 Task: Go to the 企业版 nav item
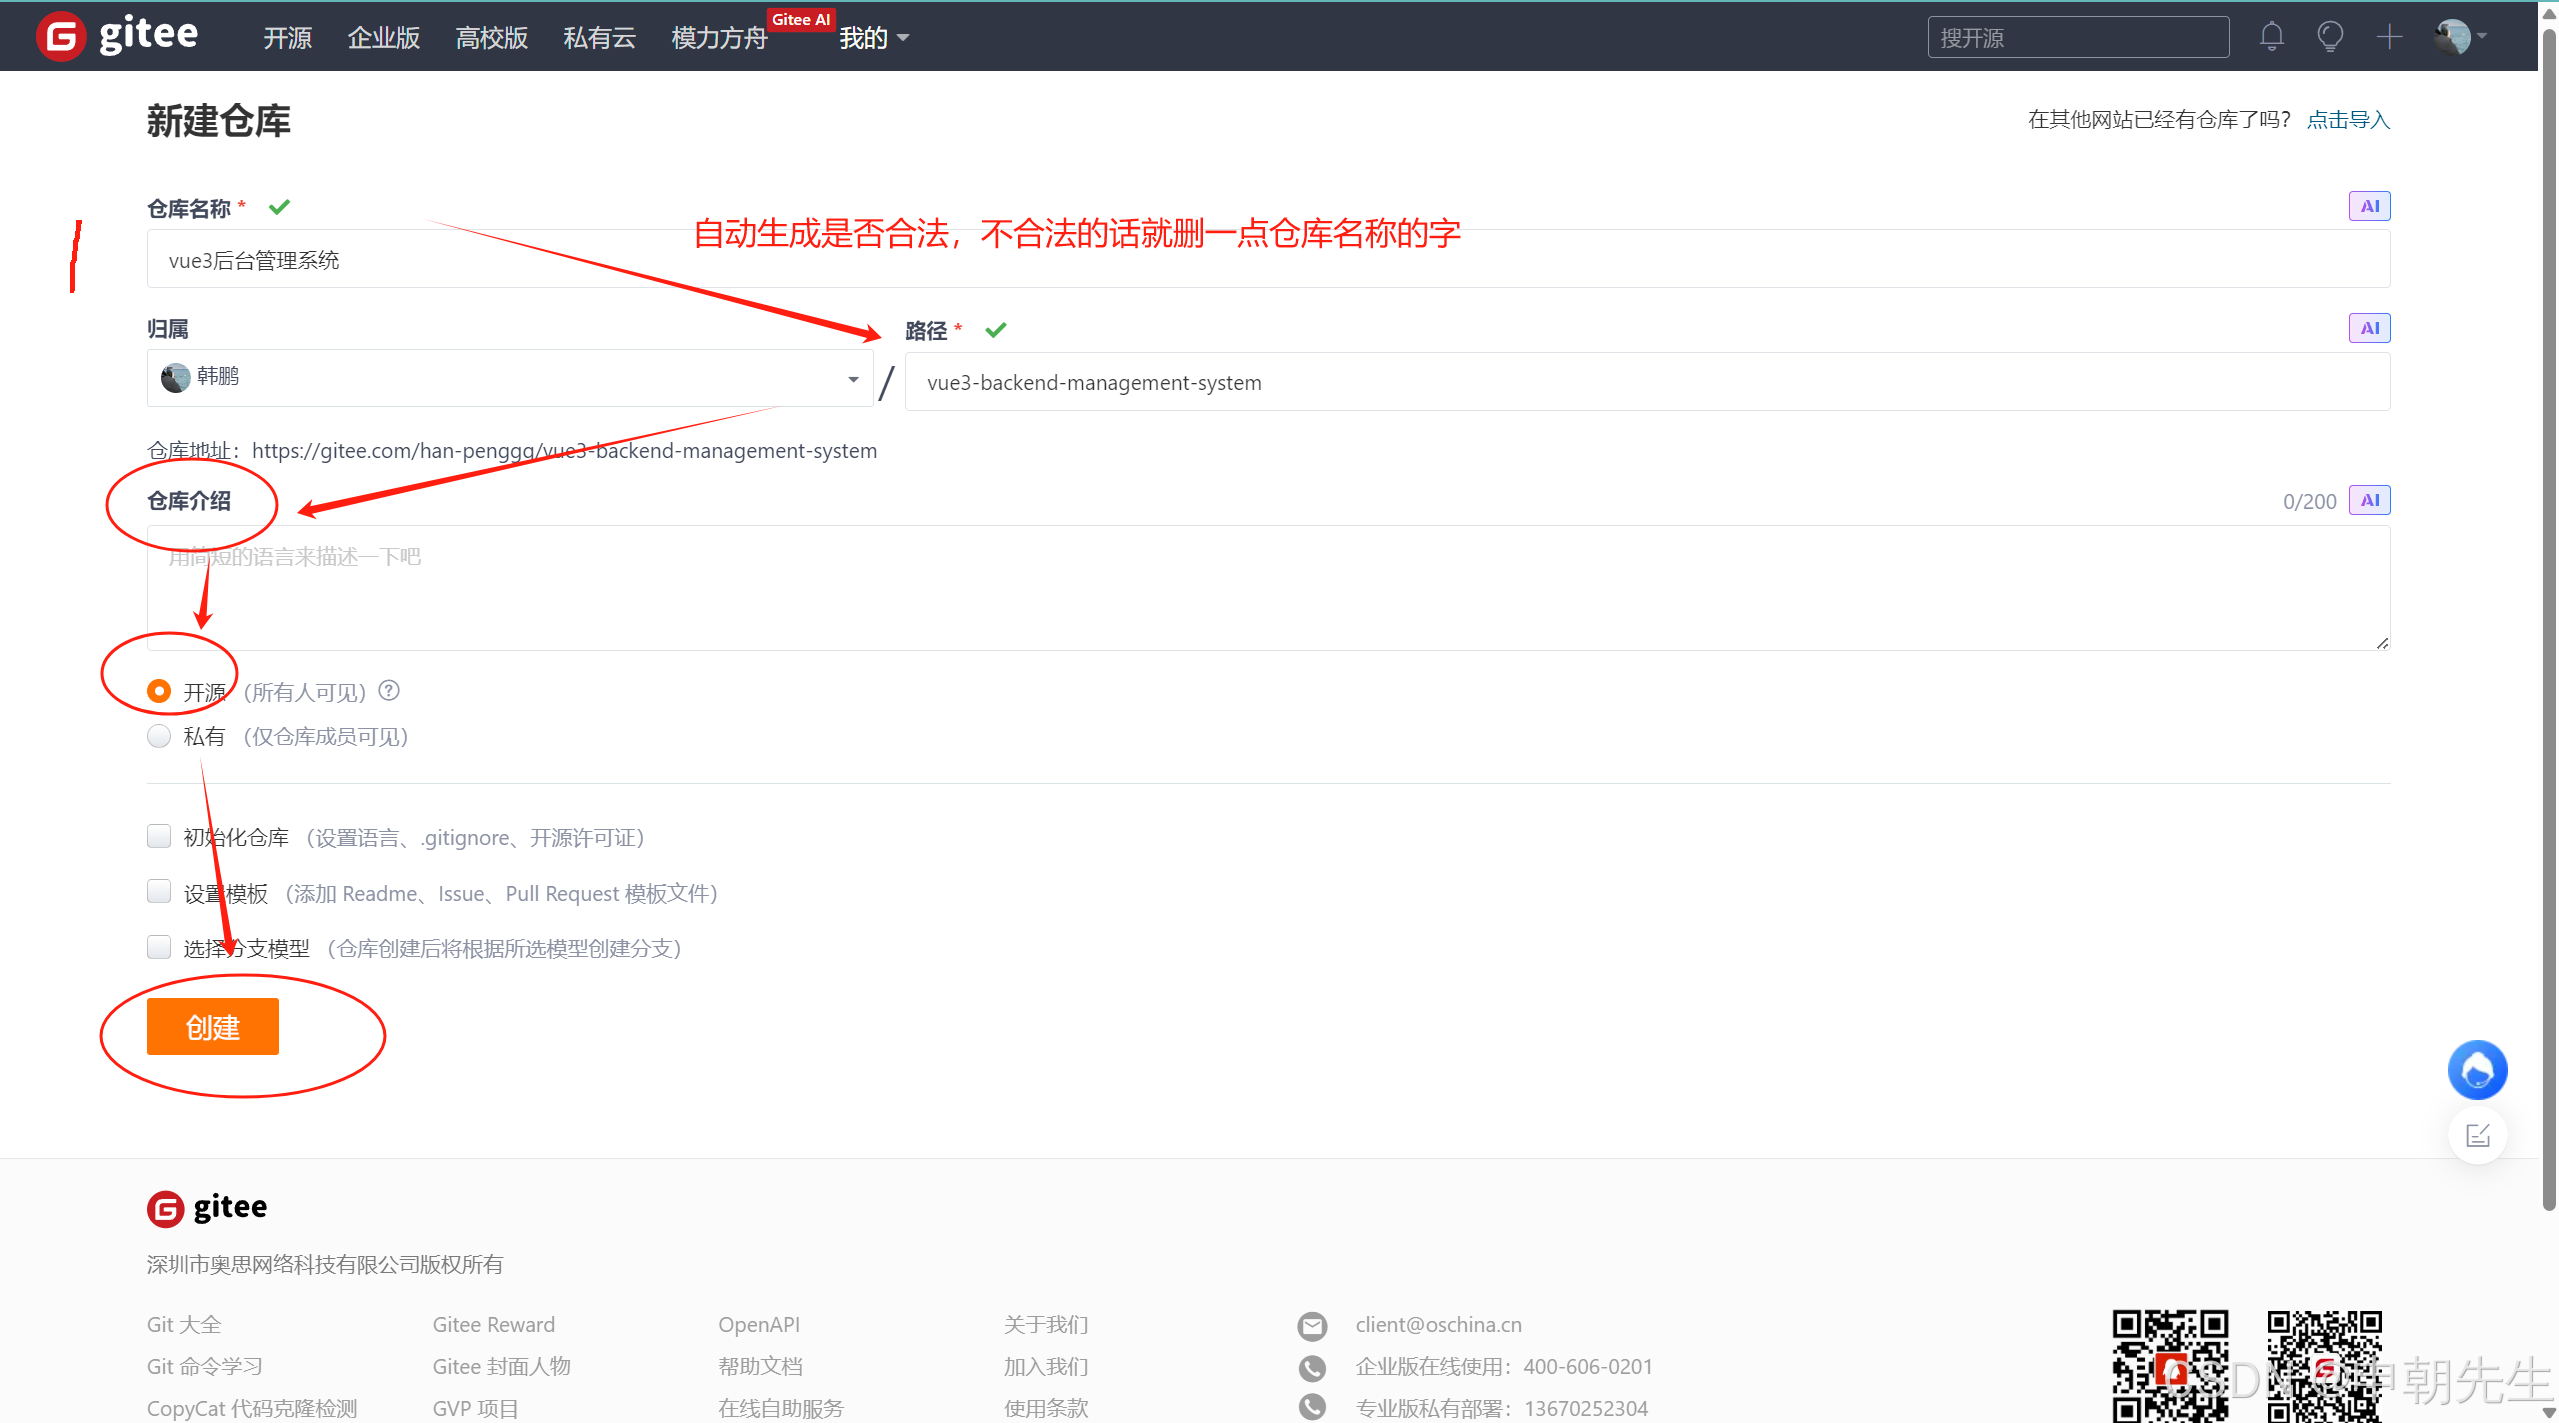(x=383, y=38)
